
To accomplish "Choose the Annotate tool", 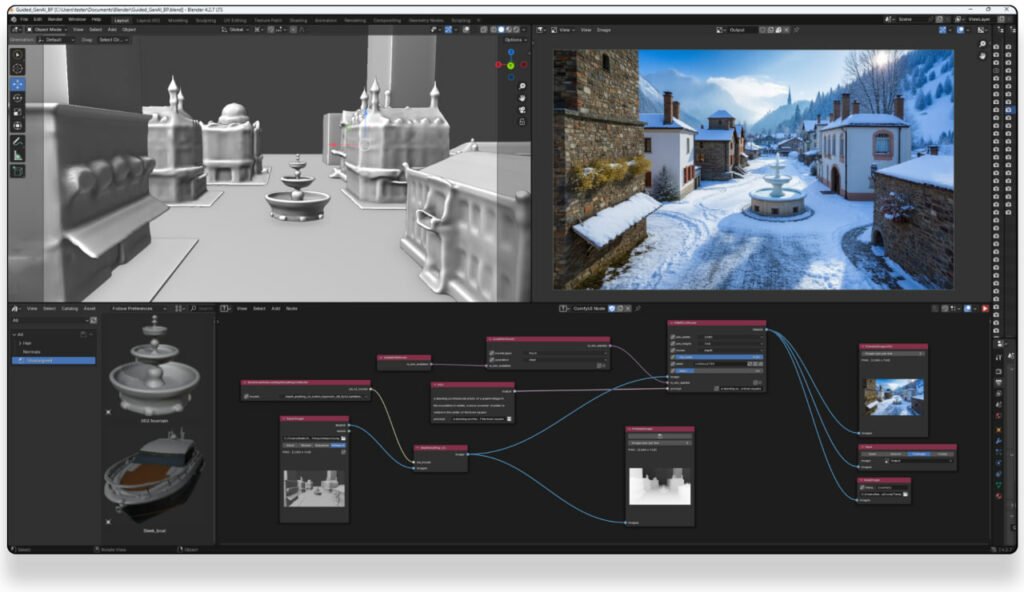I will 18,142.
